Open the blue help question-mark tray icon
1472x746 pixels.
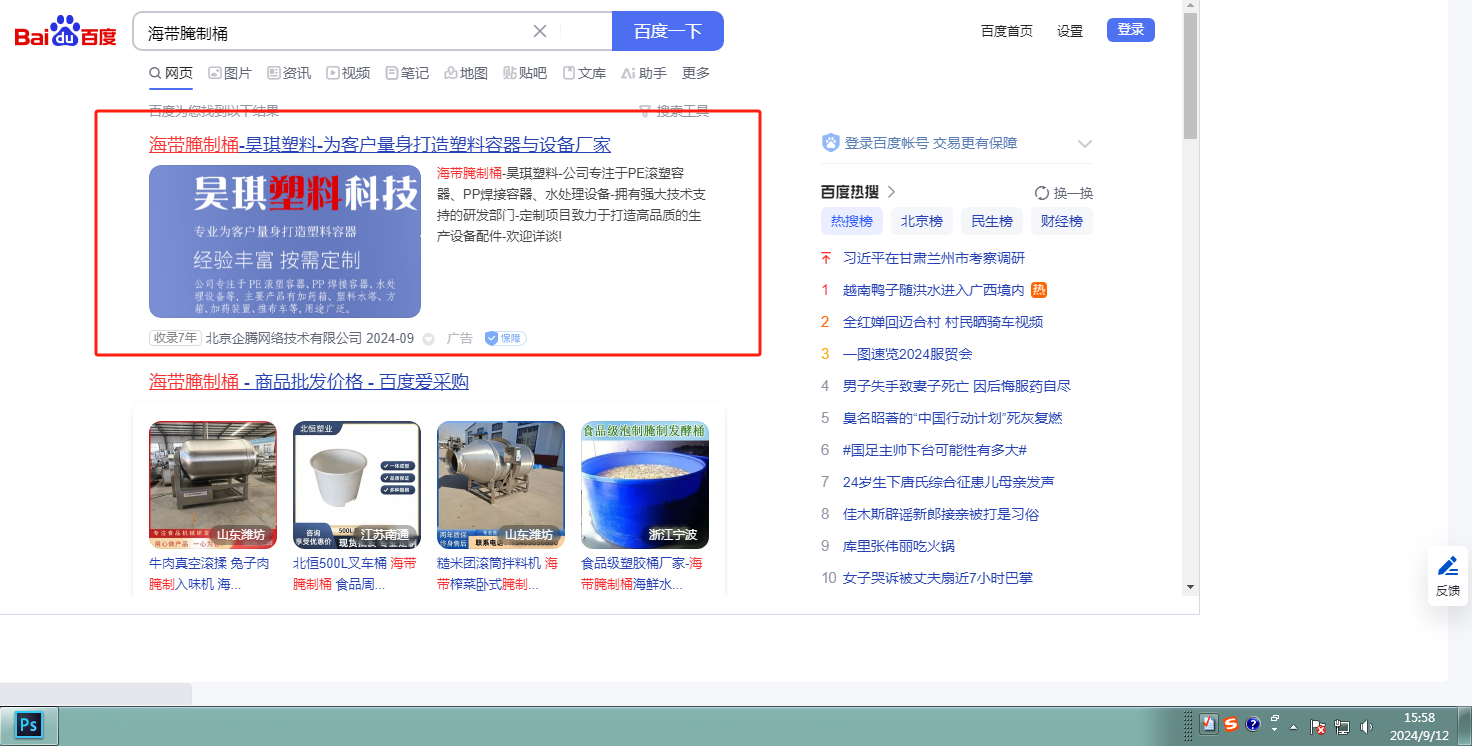point(1253,724)
